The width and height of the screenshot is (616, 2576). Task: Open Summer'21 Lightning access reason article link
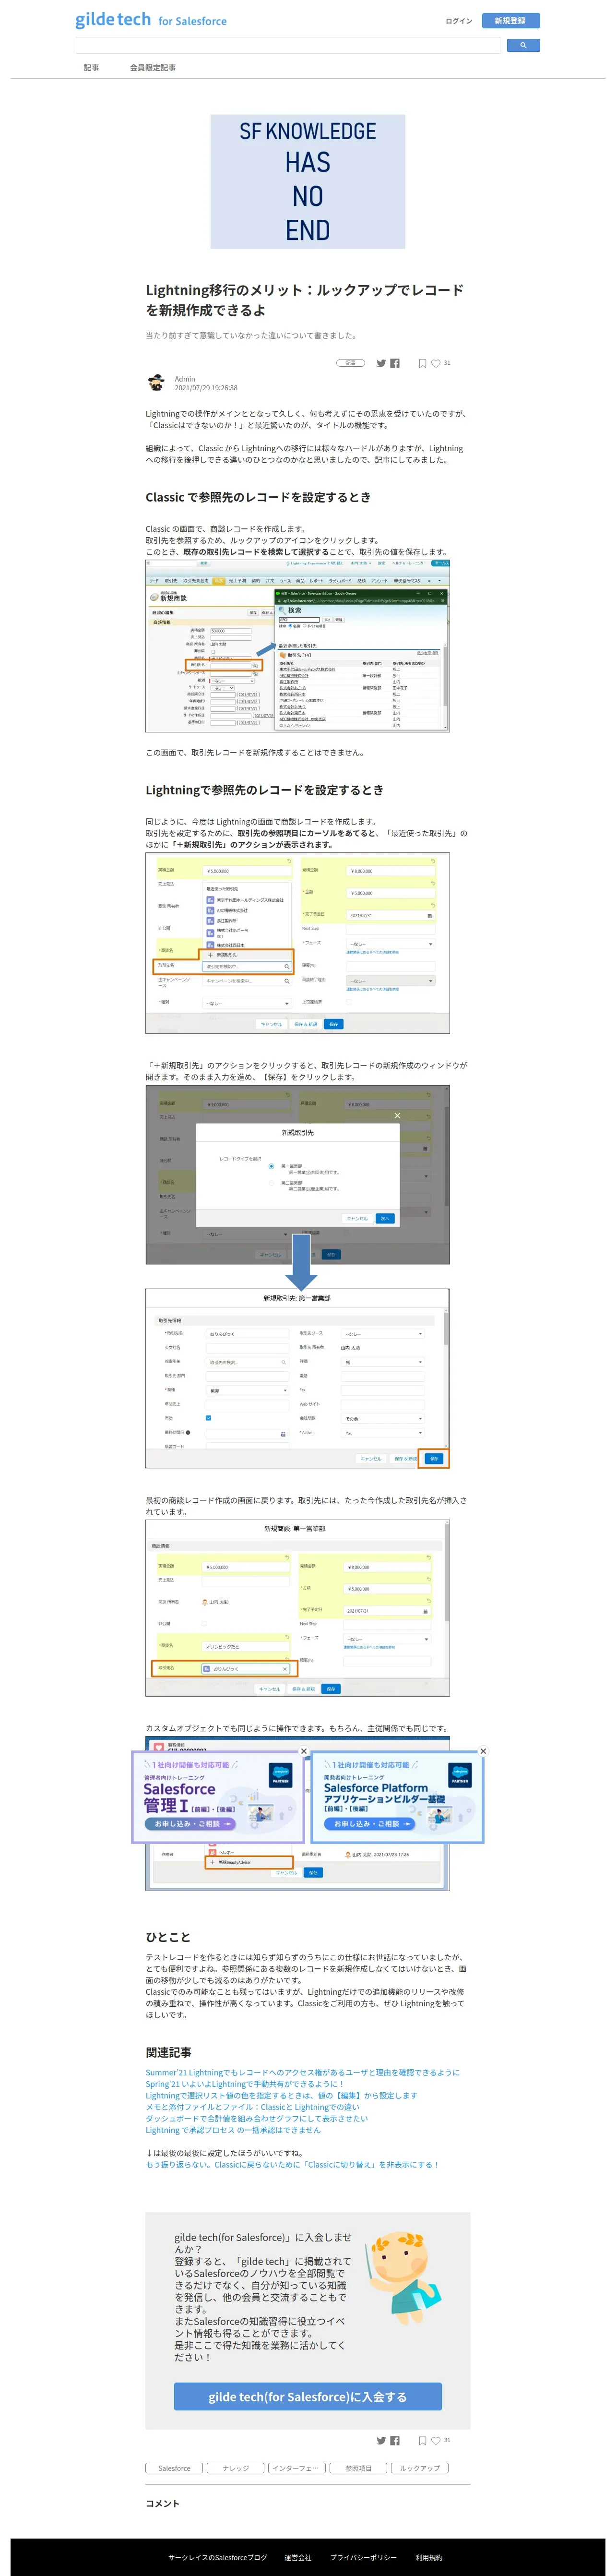303,2073
